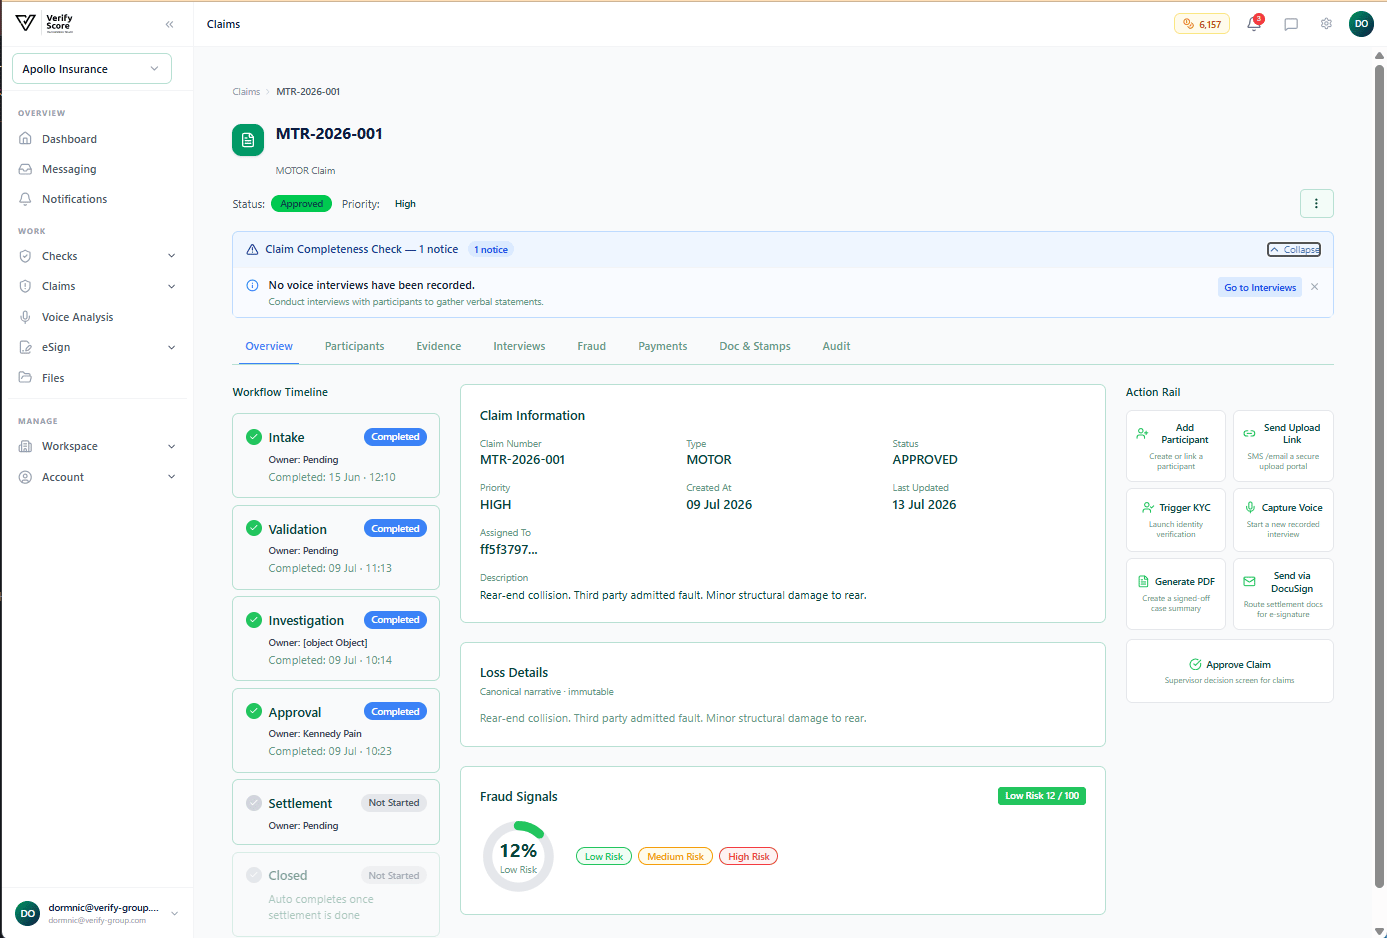Open the Apollo Insurance workspace dropdown
Image resolution: width=1387 pixels, height=938 pixels.
click(x=92, y=69)
